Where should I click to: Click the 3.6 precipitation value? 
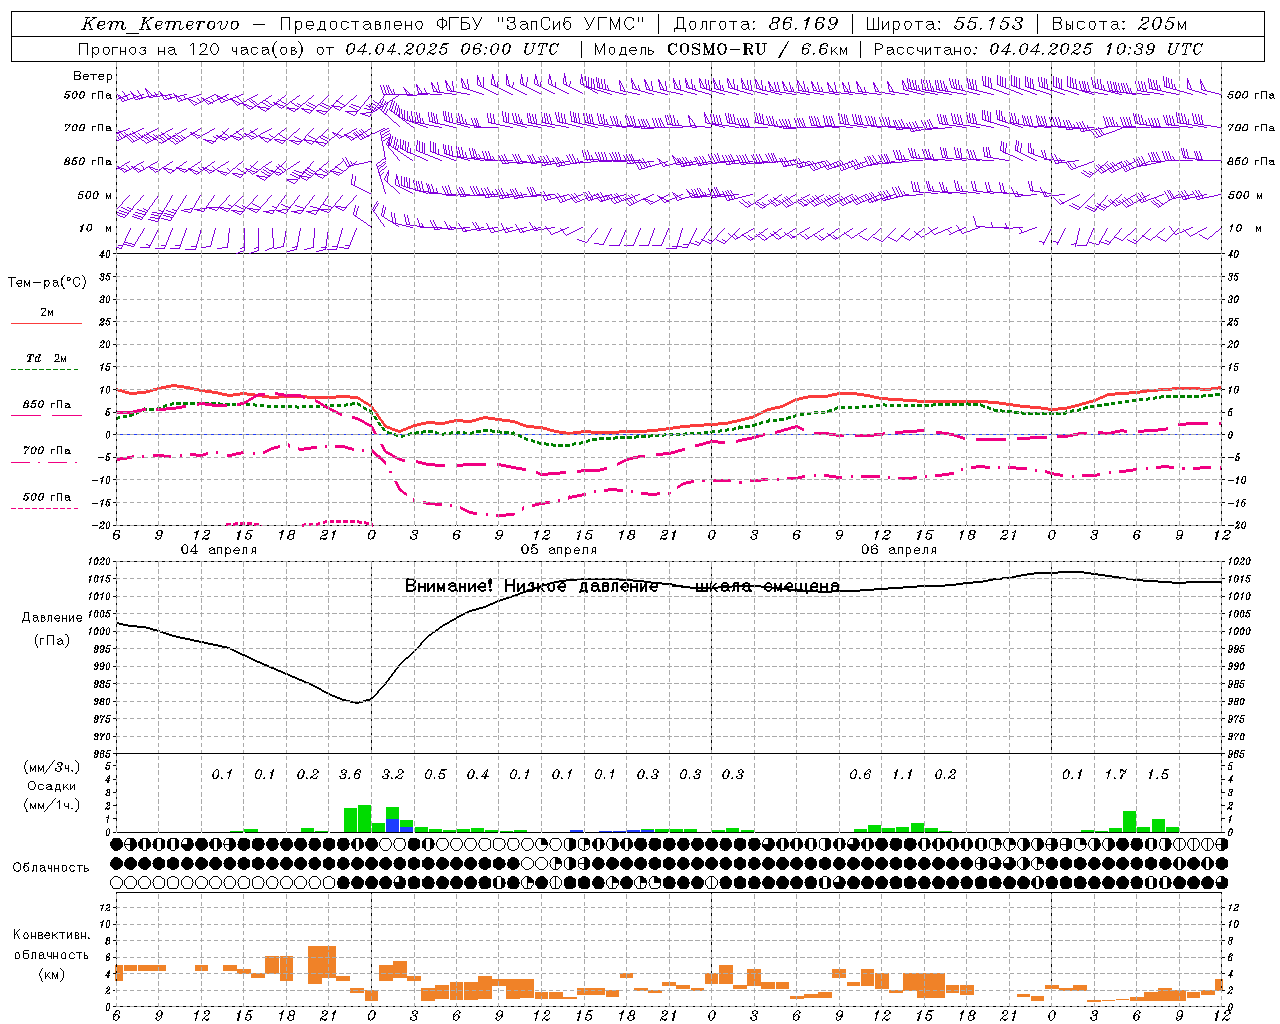coord(350,775)
